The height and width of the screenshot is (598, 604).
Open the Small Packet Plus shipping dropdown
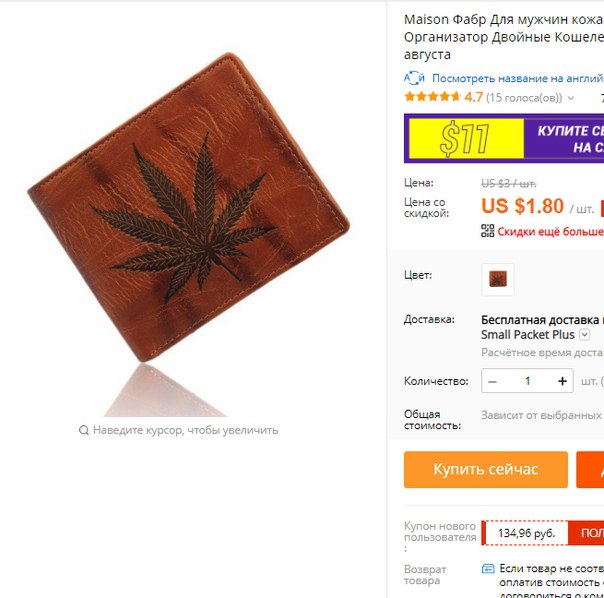584,334
